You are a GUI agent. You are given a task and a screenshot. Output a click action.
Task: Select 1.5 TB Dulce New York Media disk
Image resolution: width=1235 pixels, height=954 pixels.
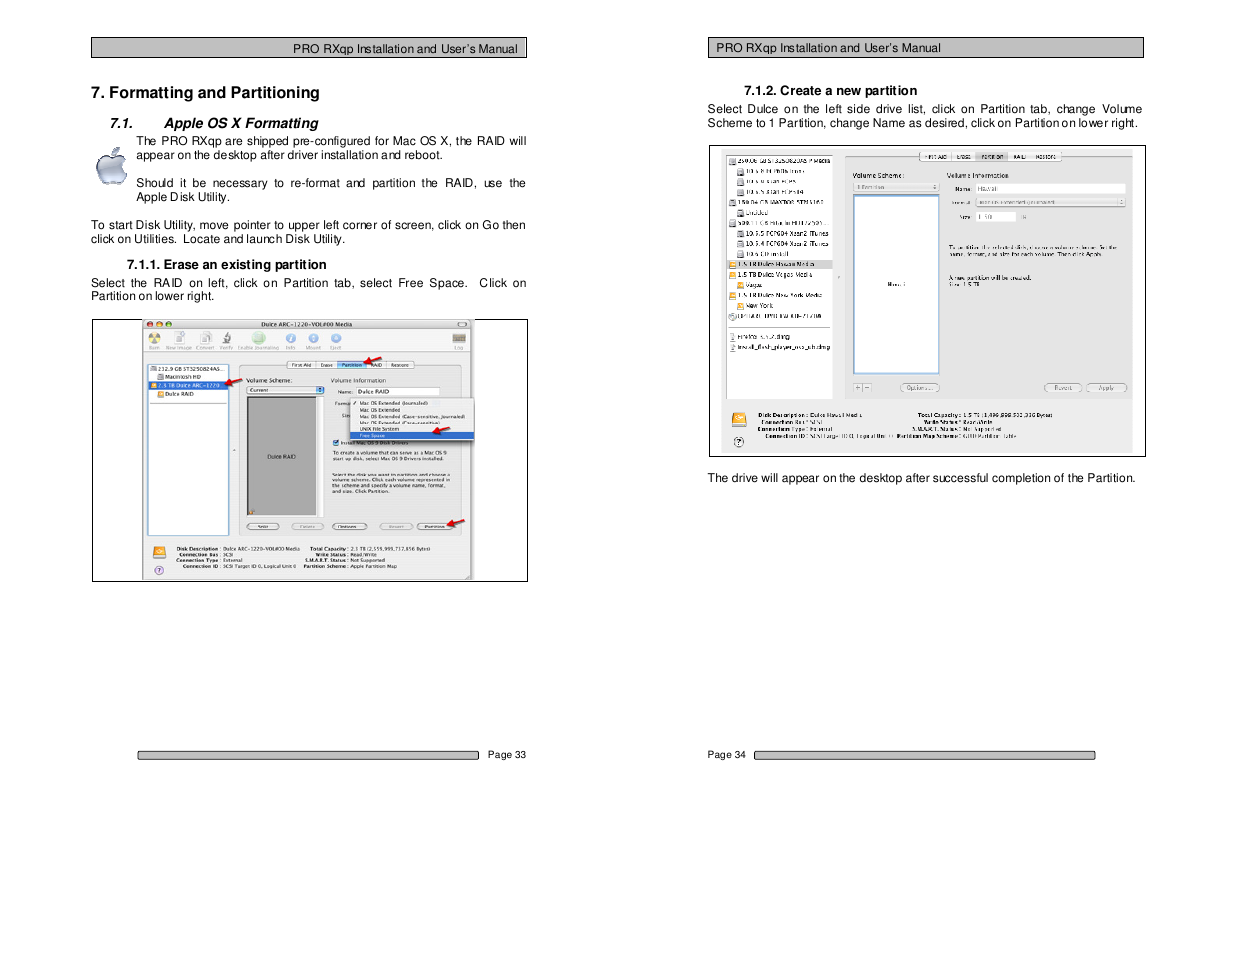pos(776,295)
